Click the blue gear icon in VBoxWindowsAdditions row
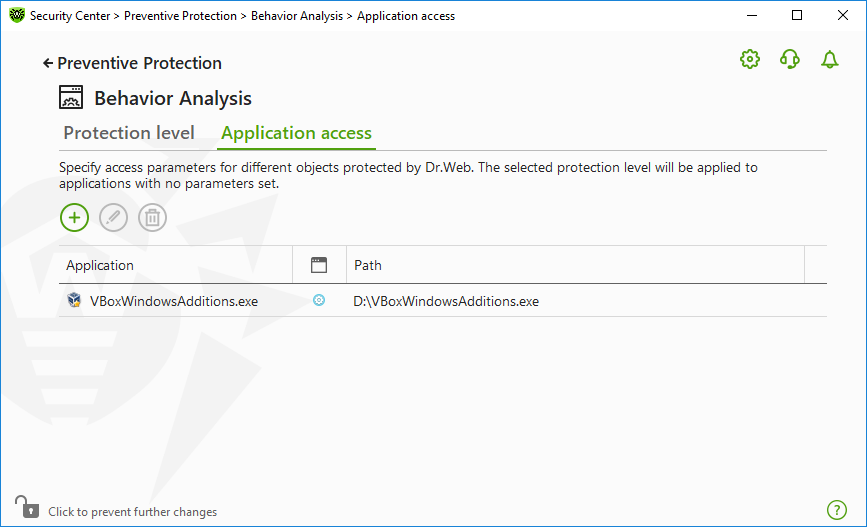This screenshot has width=867, height=527. coord(319,300)
